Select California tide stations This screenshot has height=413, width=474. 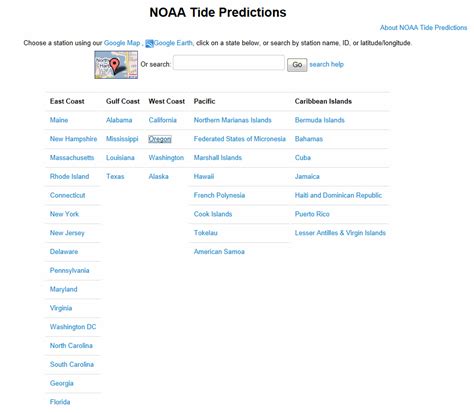point(163,120)
